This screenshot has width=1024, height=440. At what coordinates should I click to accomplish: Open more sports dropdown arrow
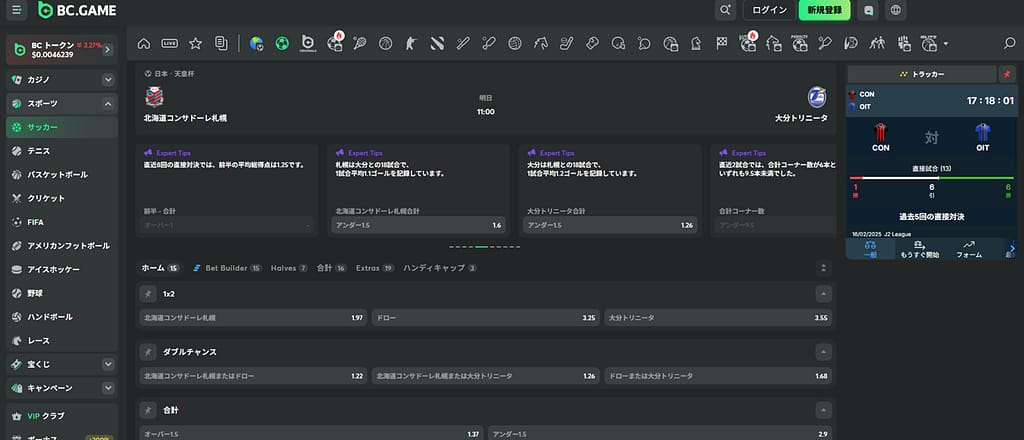[x=946, y=44]
